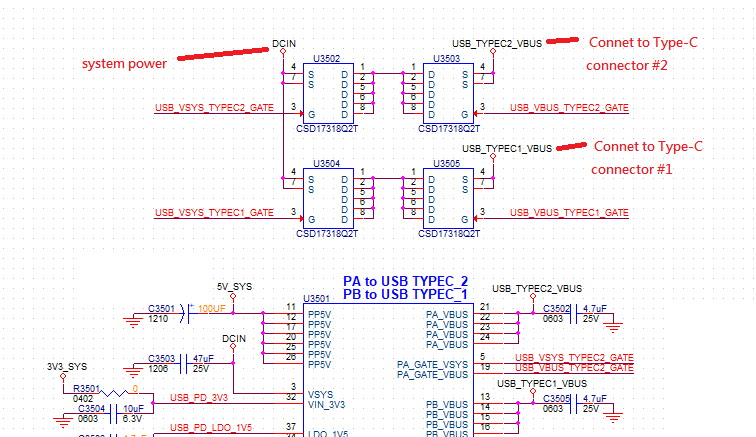756x437 pixels.
Task: Click USB_VBUS_TYPEC1_GATE net label at U3505 gate
Action: coord(569,213)
